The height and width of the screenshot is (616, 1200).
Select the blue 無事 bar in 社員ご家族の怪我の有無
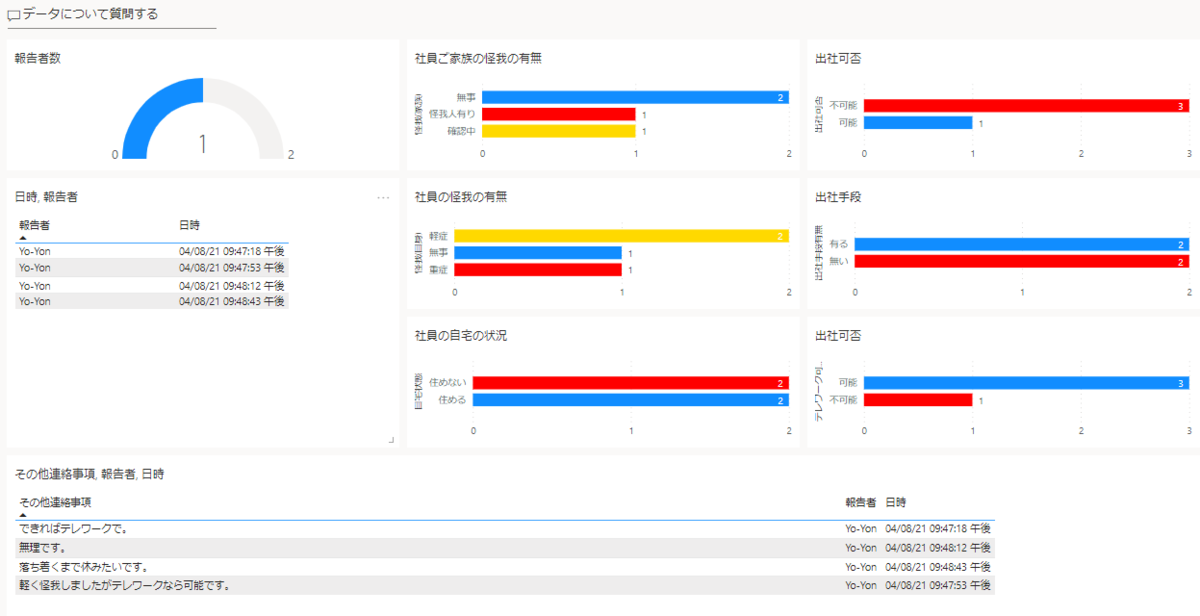tap(635, 97)
